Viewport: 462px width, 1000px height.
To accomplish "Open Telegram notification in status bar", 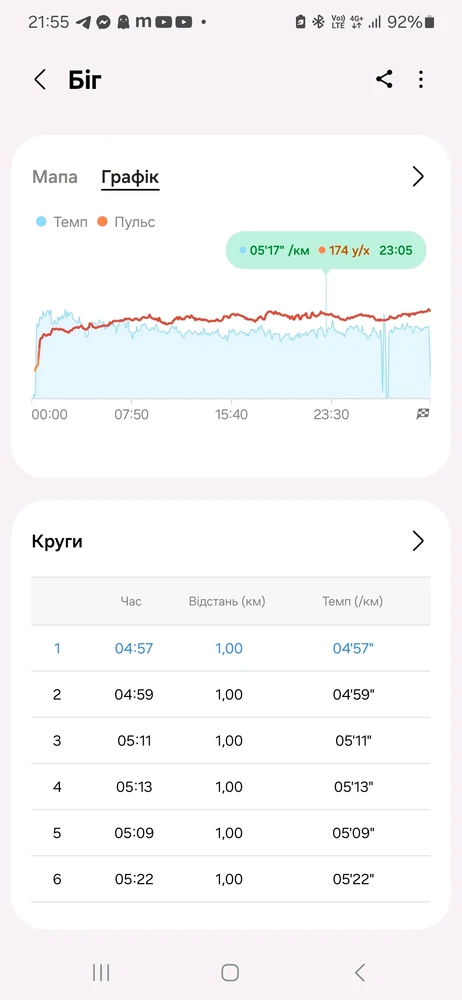I will coord(83,22).
